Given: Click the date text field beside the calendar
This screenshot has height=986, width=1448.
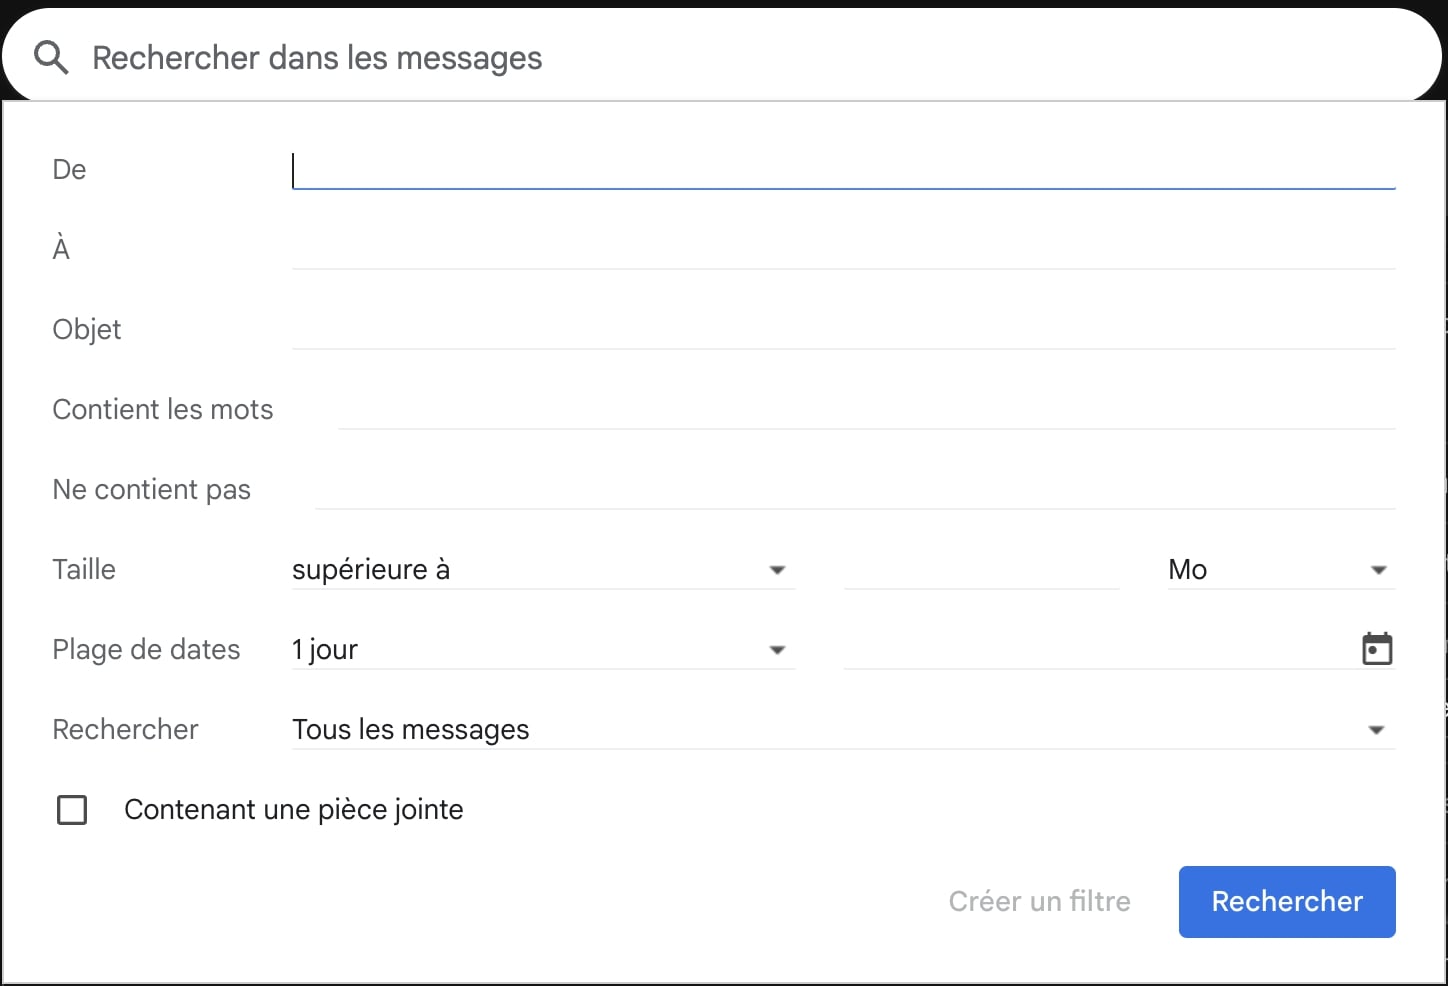Looking at the screenshot, I should [x=1095, y=650].
